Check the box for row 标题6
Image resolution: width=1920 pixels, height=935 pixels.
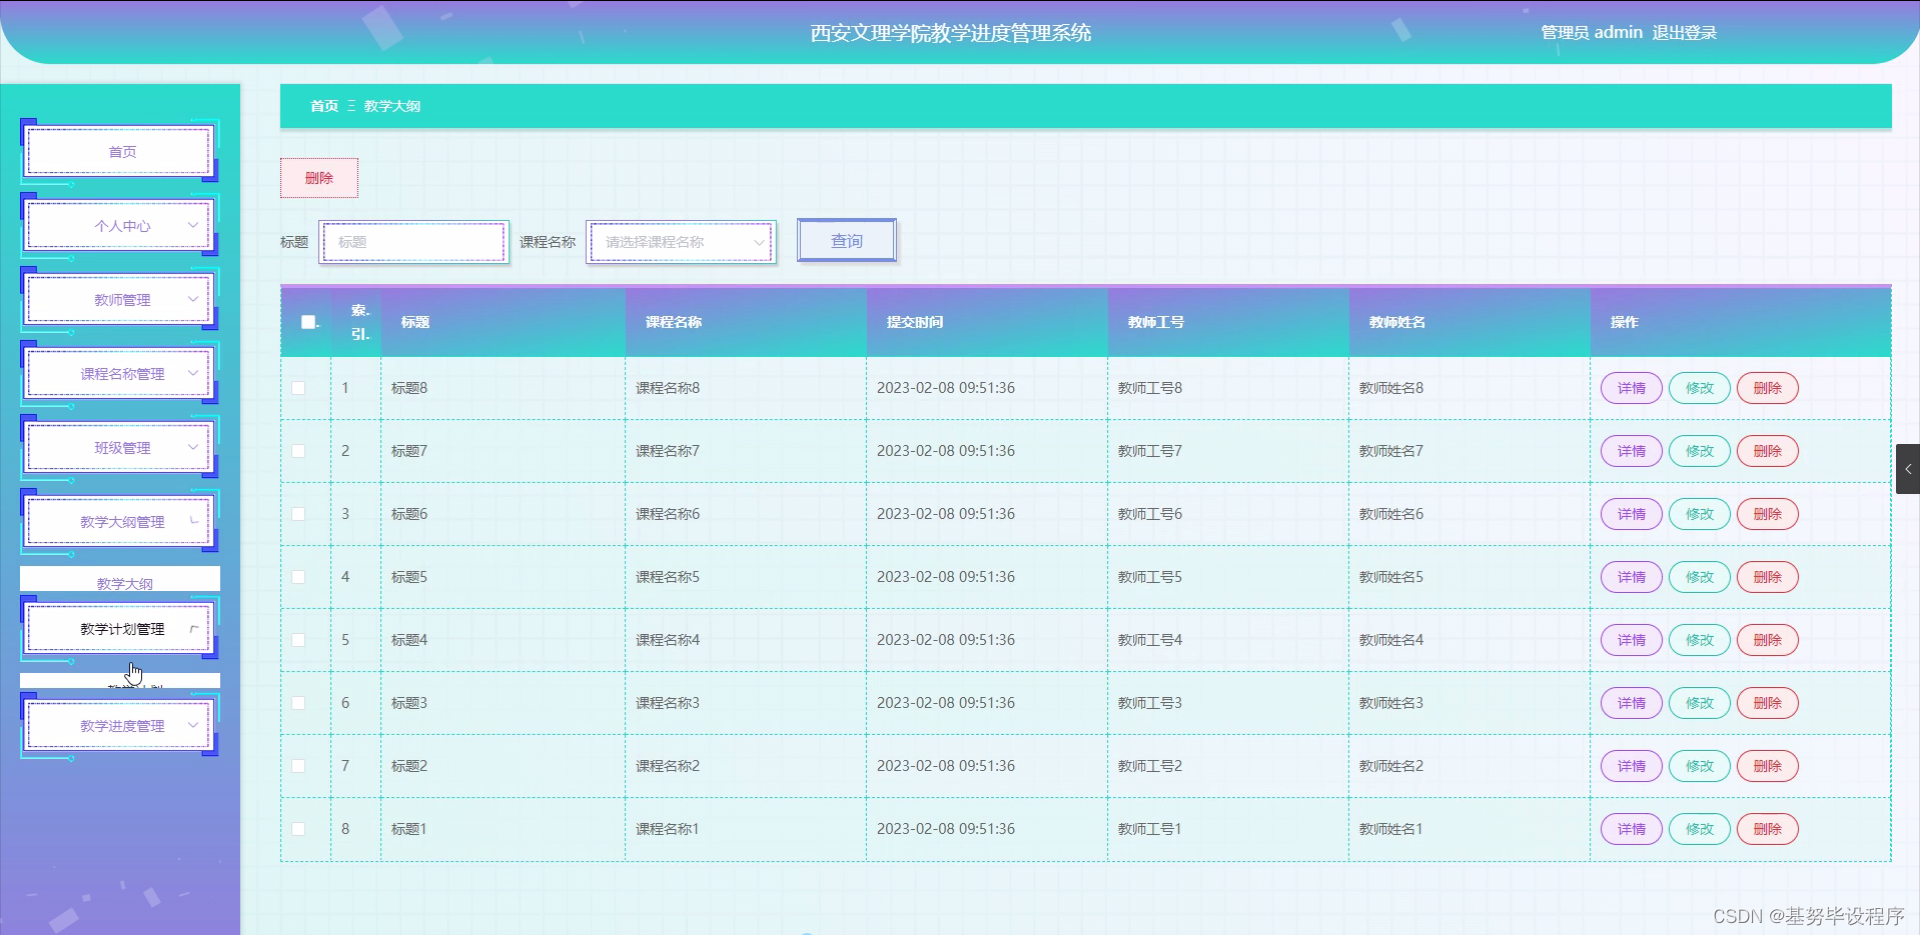[x=298, y=514]
